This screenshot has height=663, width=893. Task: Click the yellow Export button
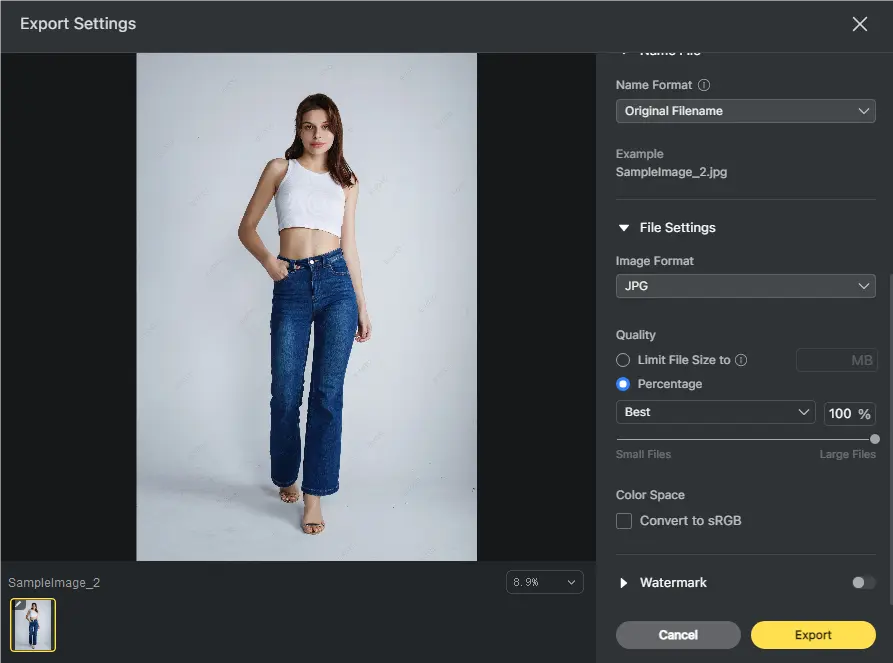tap(813, 635)
